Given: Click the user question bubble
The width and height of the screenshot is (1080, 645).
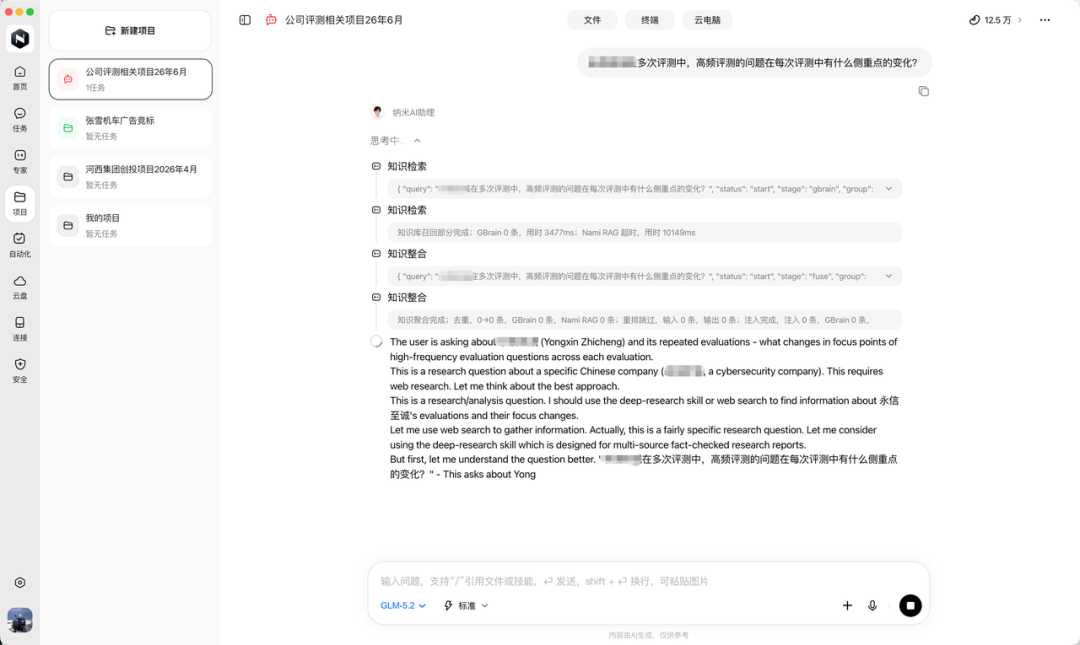Looking at the screenshot, I should pyautogui.click(x=754, y=63).
